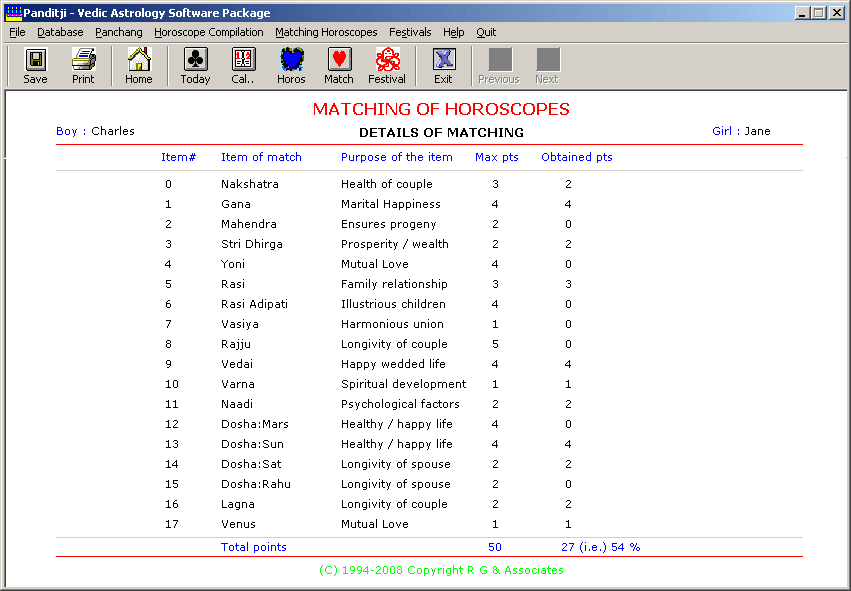Click the 'Max pts' column header
Image resolution: width=851 pixels, height=591 pixels.
[497, 157]
